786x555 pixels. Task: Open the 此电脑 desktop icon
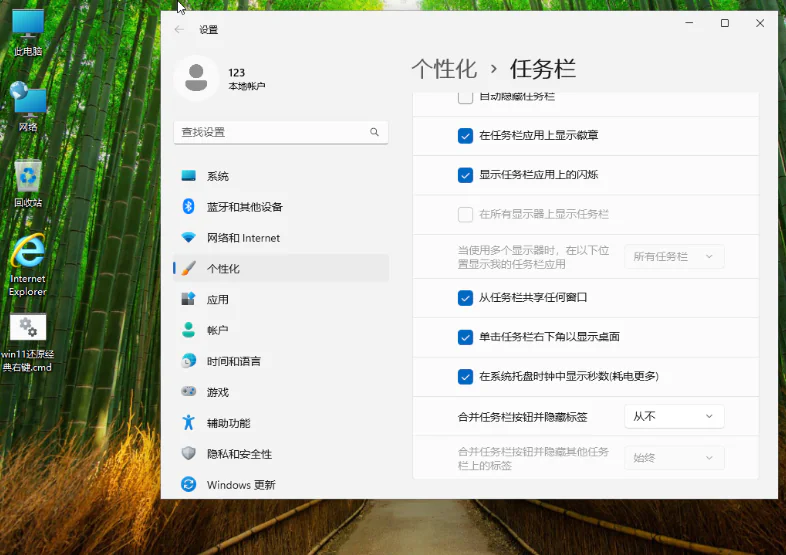[28, 33]
